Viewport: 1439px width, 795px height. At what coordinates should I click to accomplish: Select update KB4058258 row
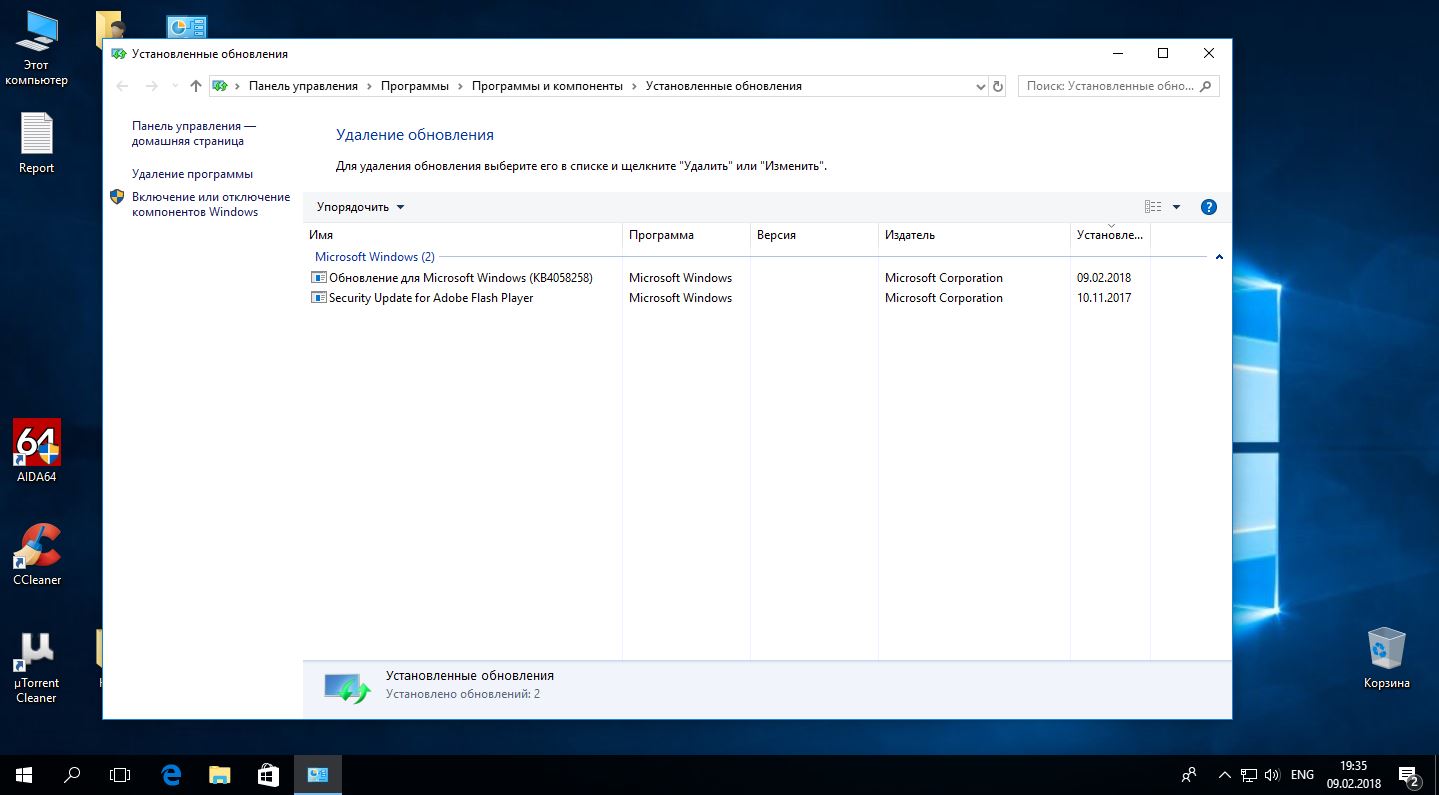(726, 278)
